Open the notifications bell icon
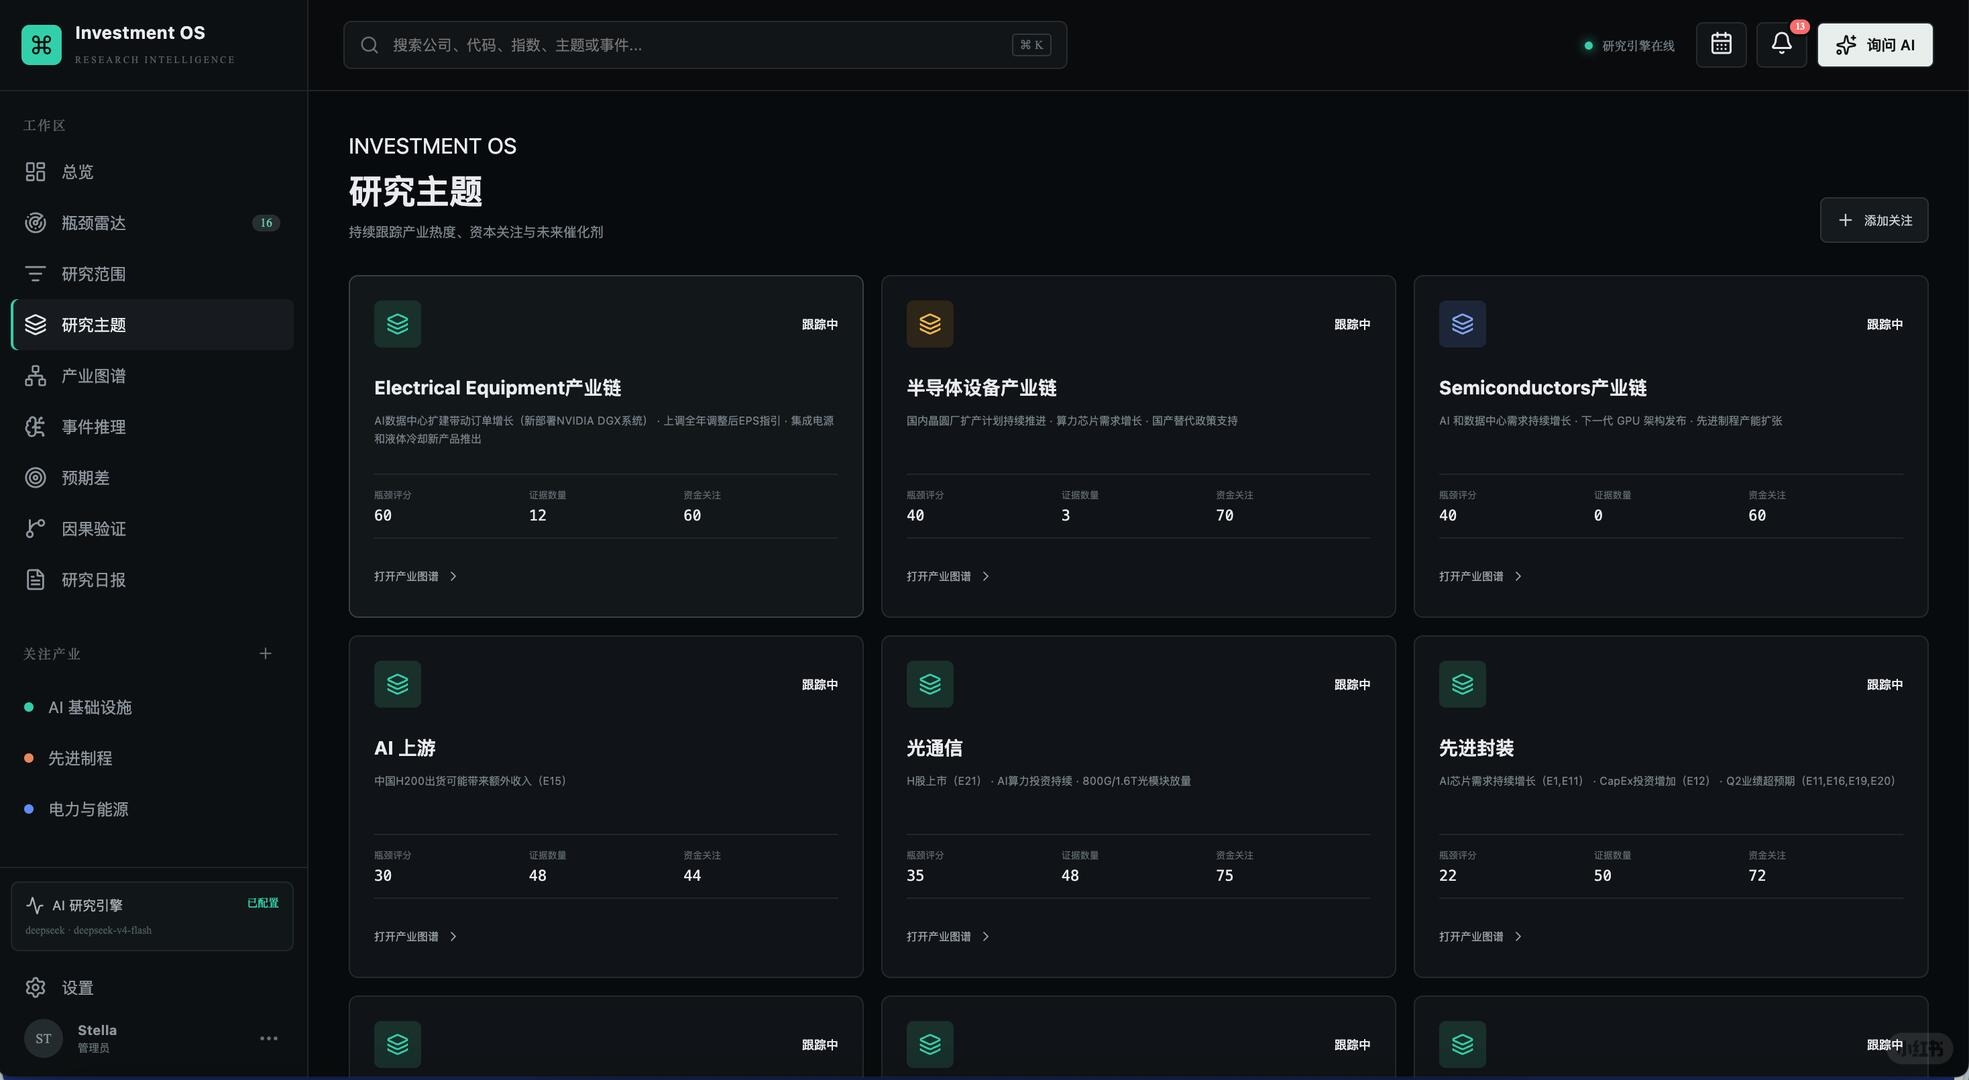This screenshot has height=1080, width=1969. click(x=1781, y=45)
